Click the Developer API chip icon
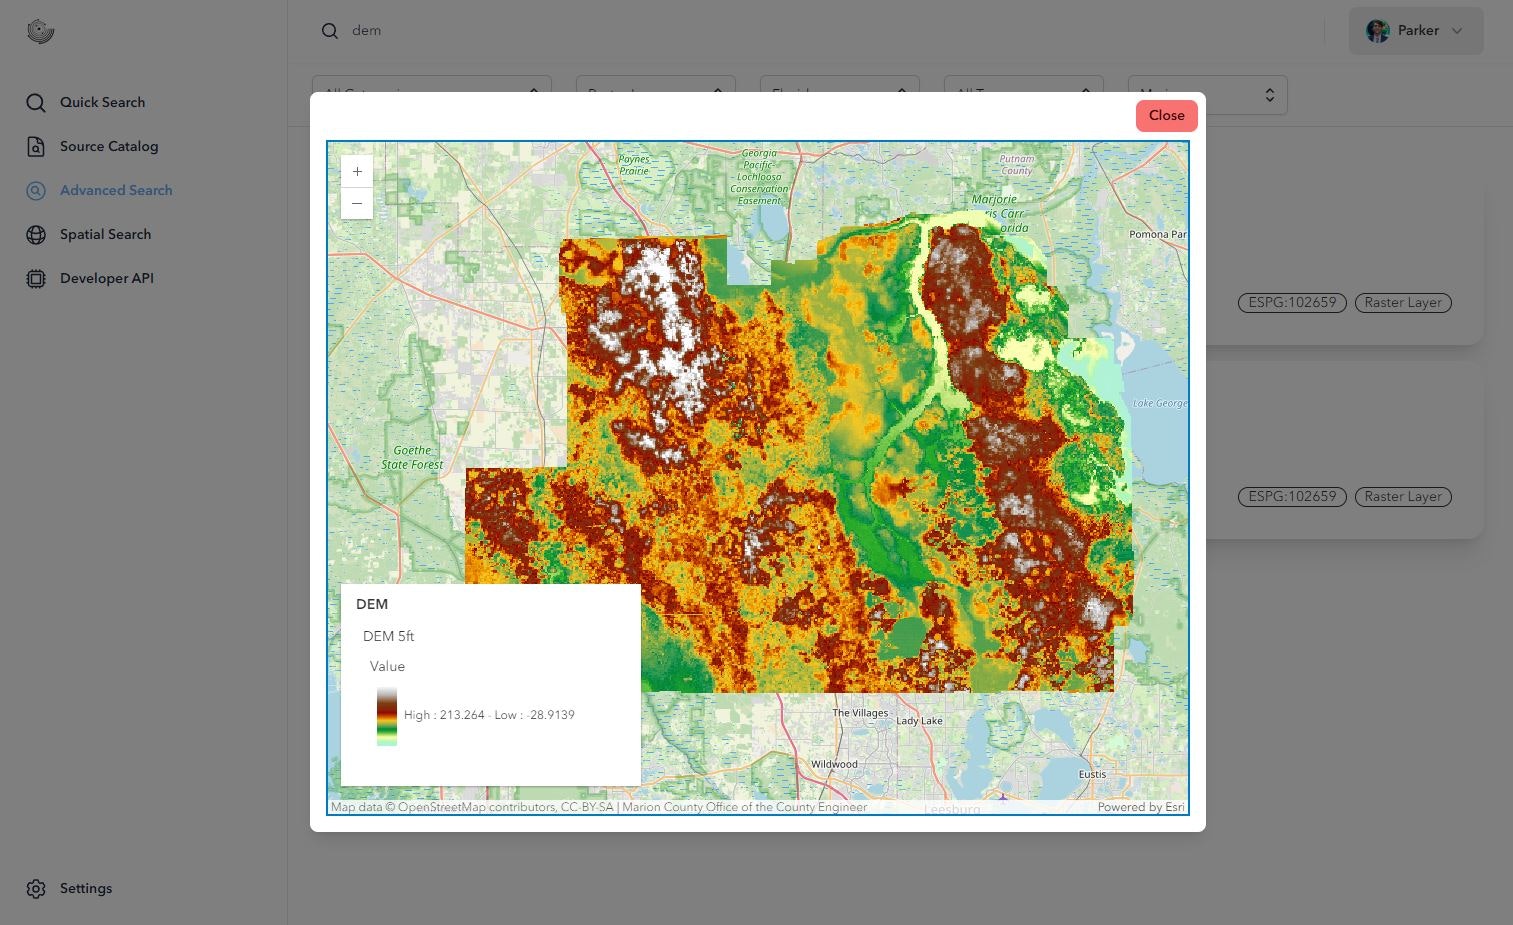Viewport: 1513px width, 925px height. [x=36, y=278]
